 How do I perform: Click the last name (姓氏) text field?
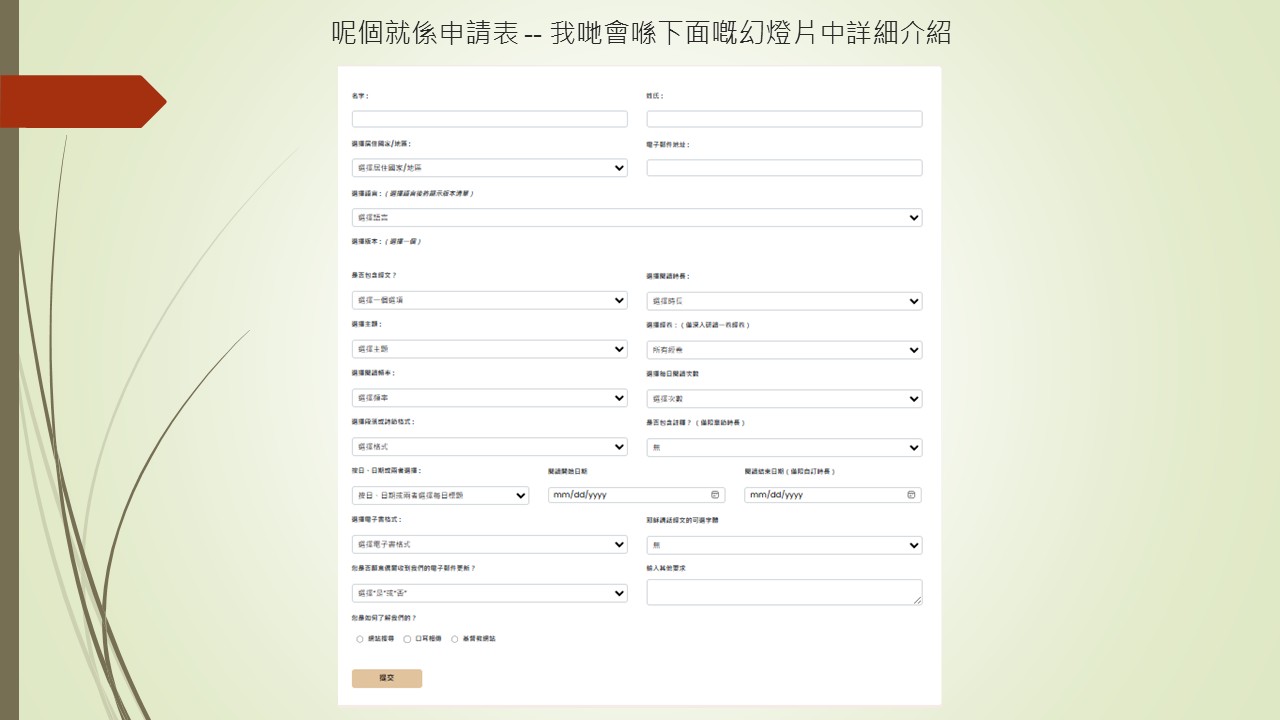784,119
